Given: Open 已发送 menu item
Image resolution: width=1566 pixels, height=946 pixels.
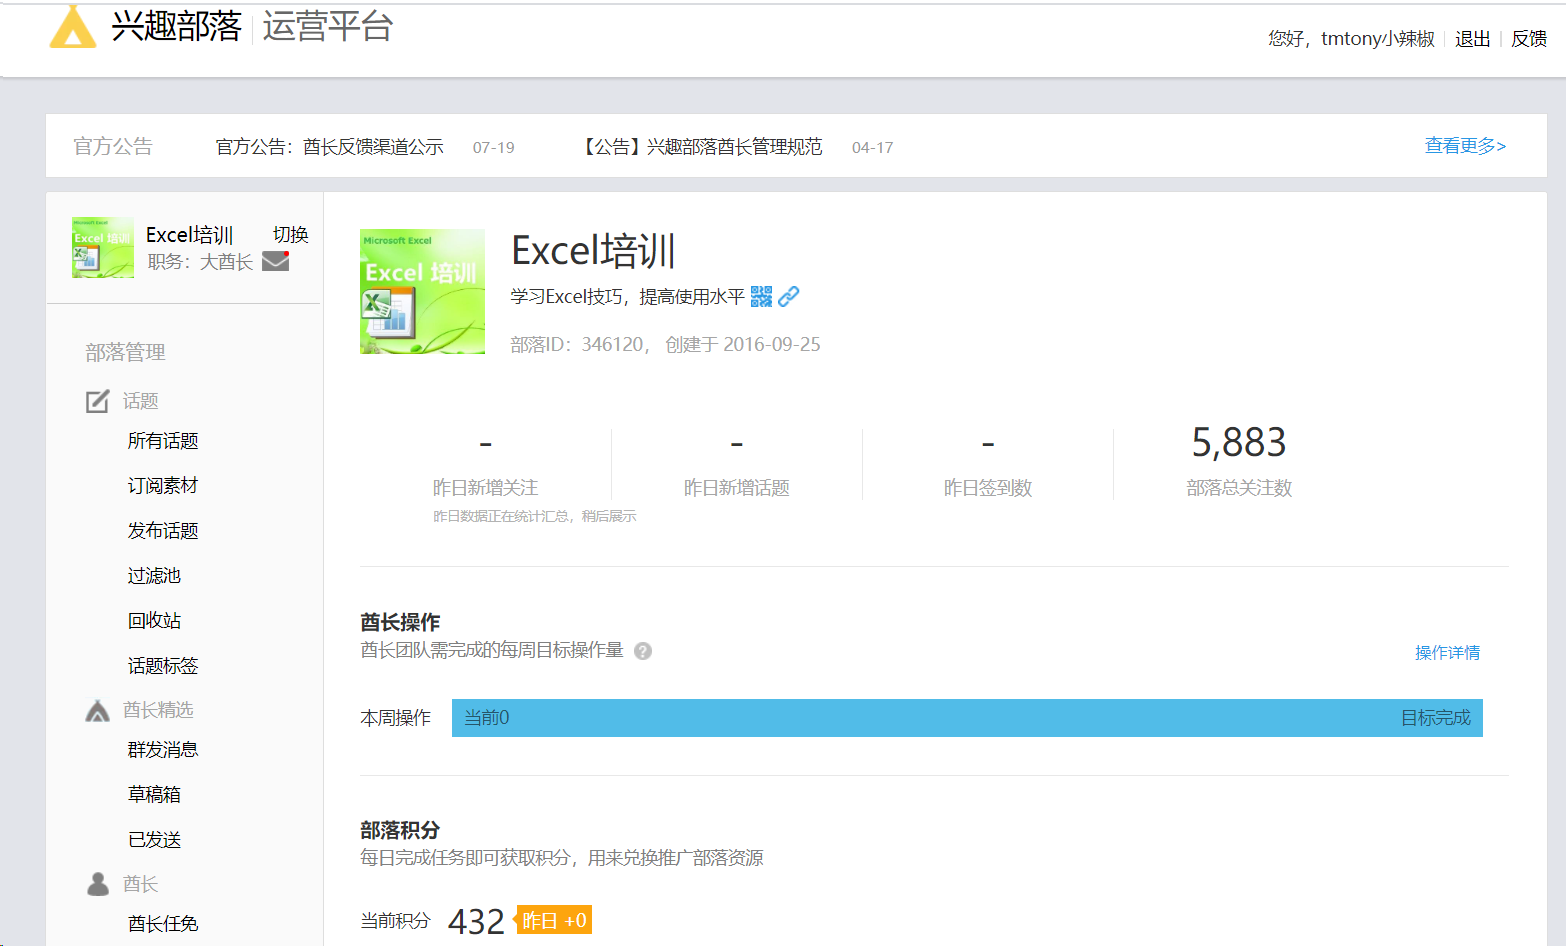Looking at the screenshot, I should (x=154, y=840).
